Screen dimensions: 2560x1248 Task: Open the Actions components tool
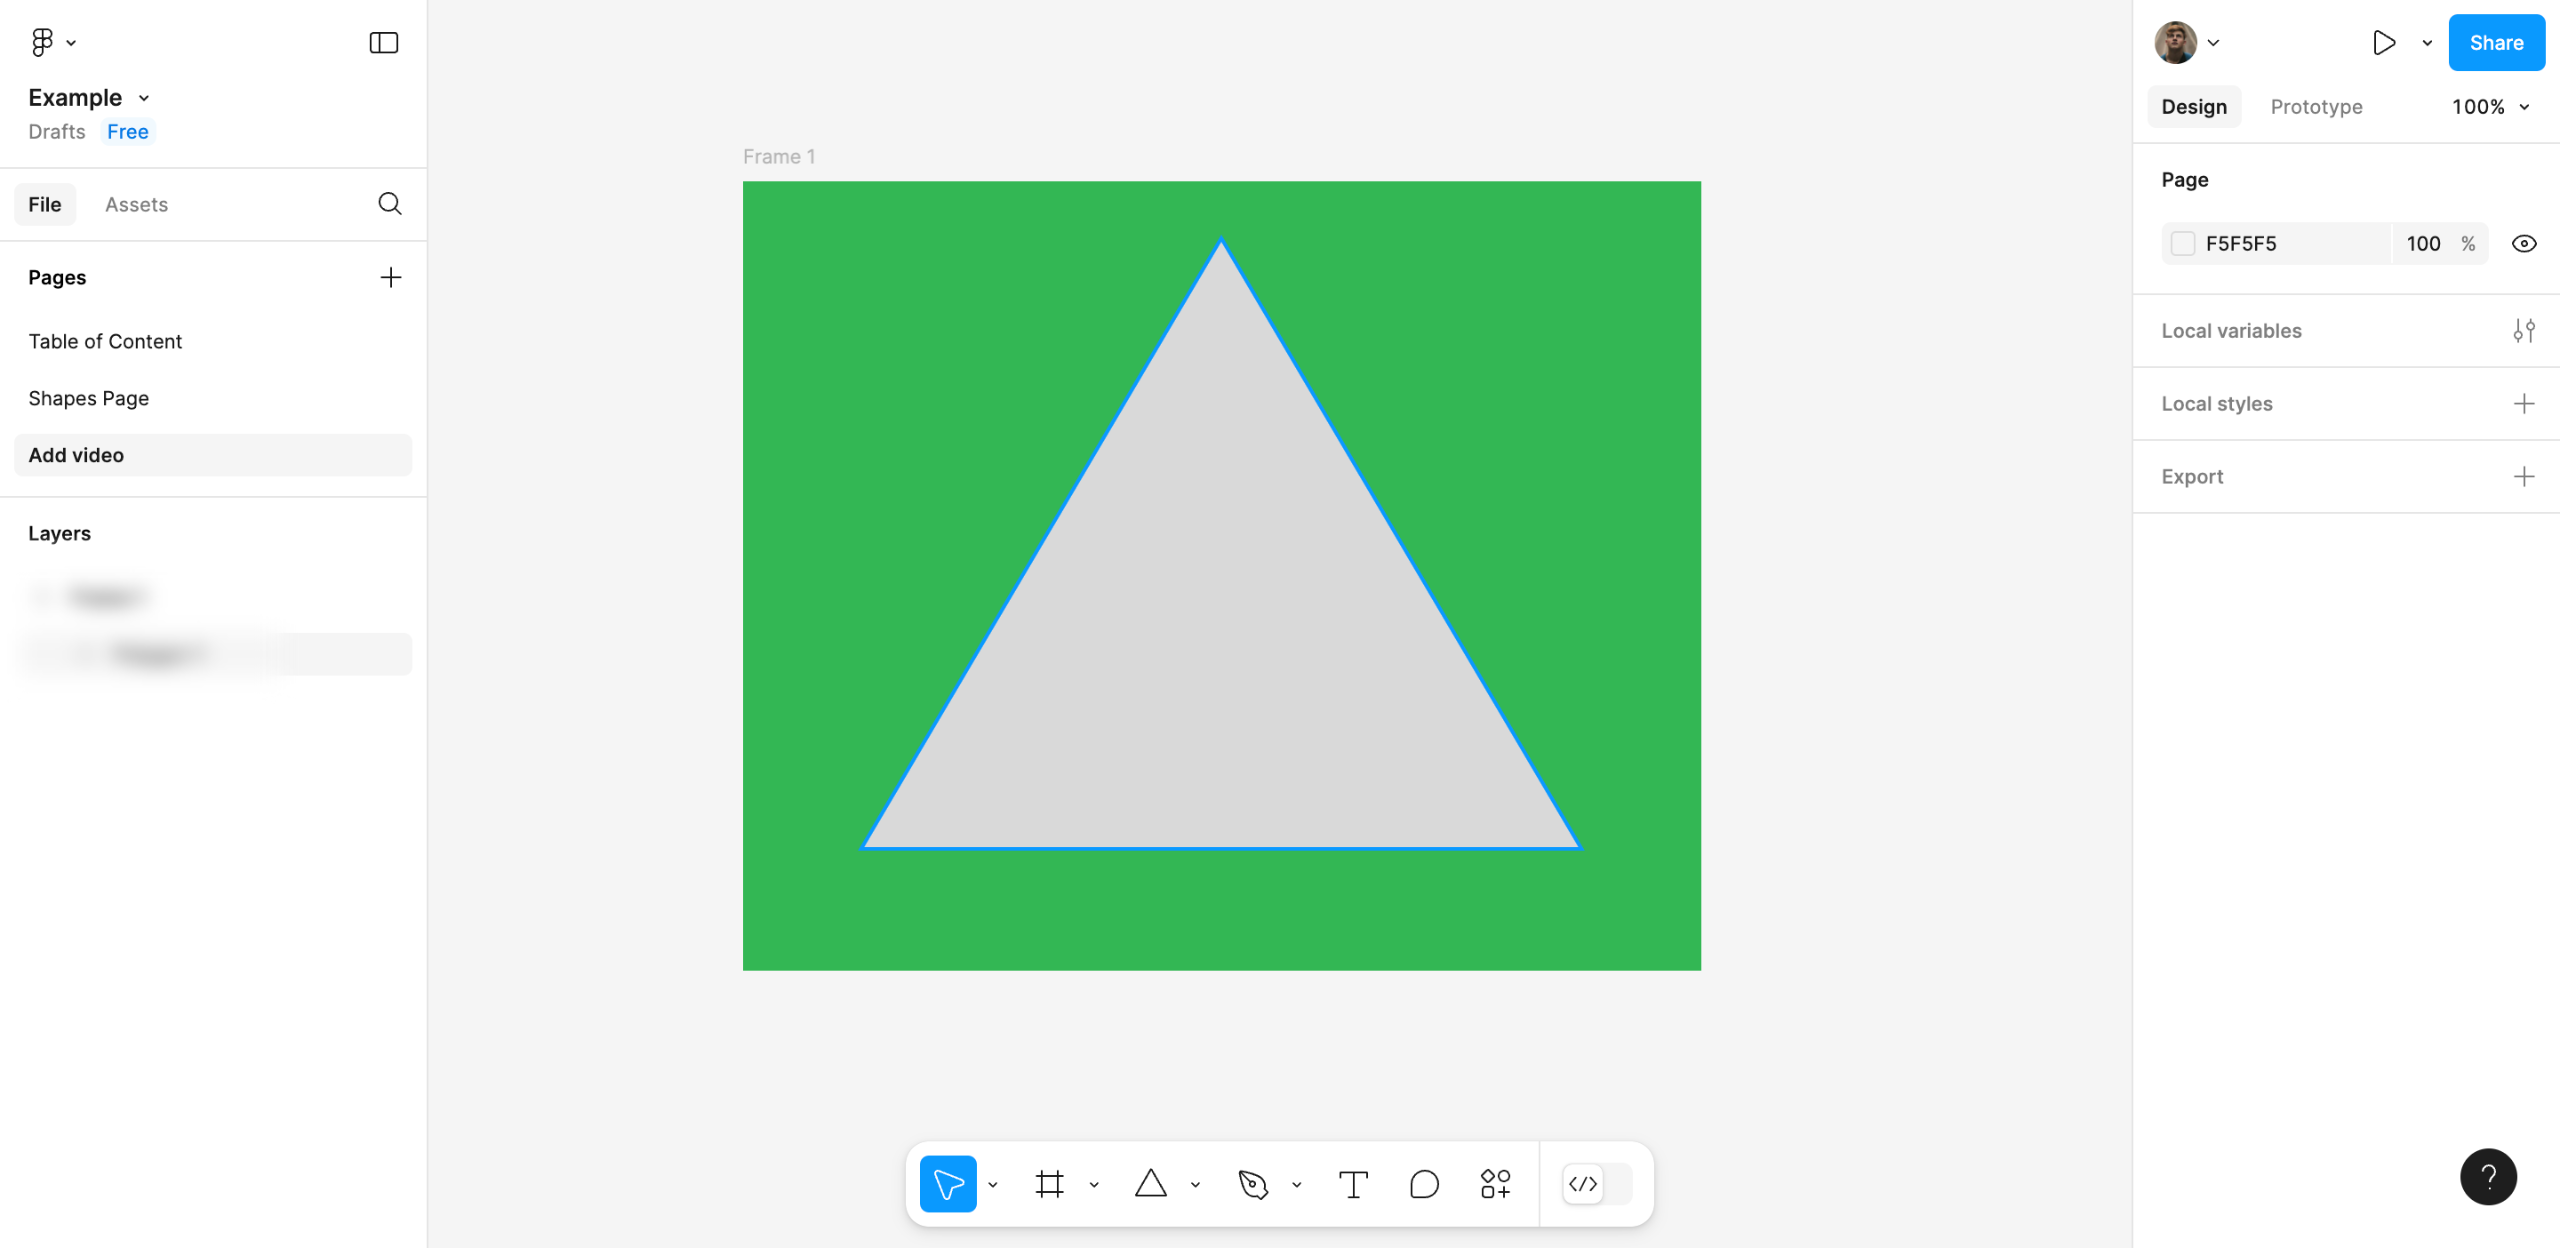click(x=1495, y=1184)
